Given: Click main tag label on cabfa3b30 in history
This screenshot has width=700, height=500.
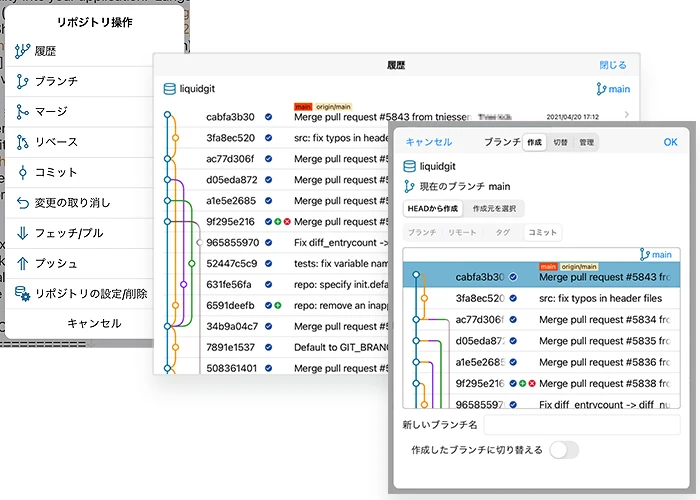Looking at the screenshot, I should [303, 107].
